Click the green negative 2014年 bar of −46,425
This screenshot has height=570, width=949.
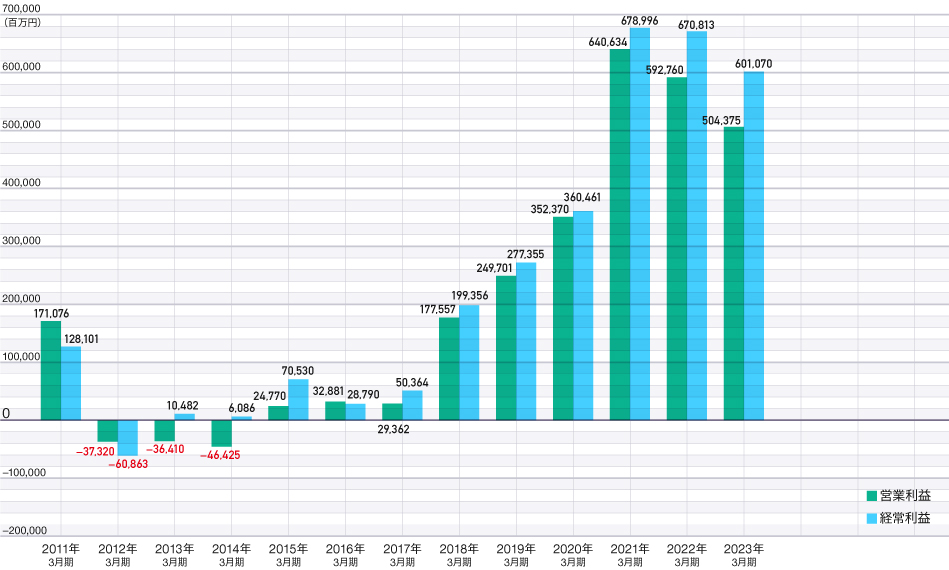tap(222, 433)
